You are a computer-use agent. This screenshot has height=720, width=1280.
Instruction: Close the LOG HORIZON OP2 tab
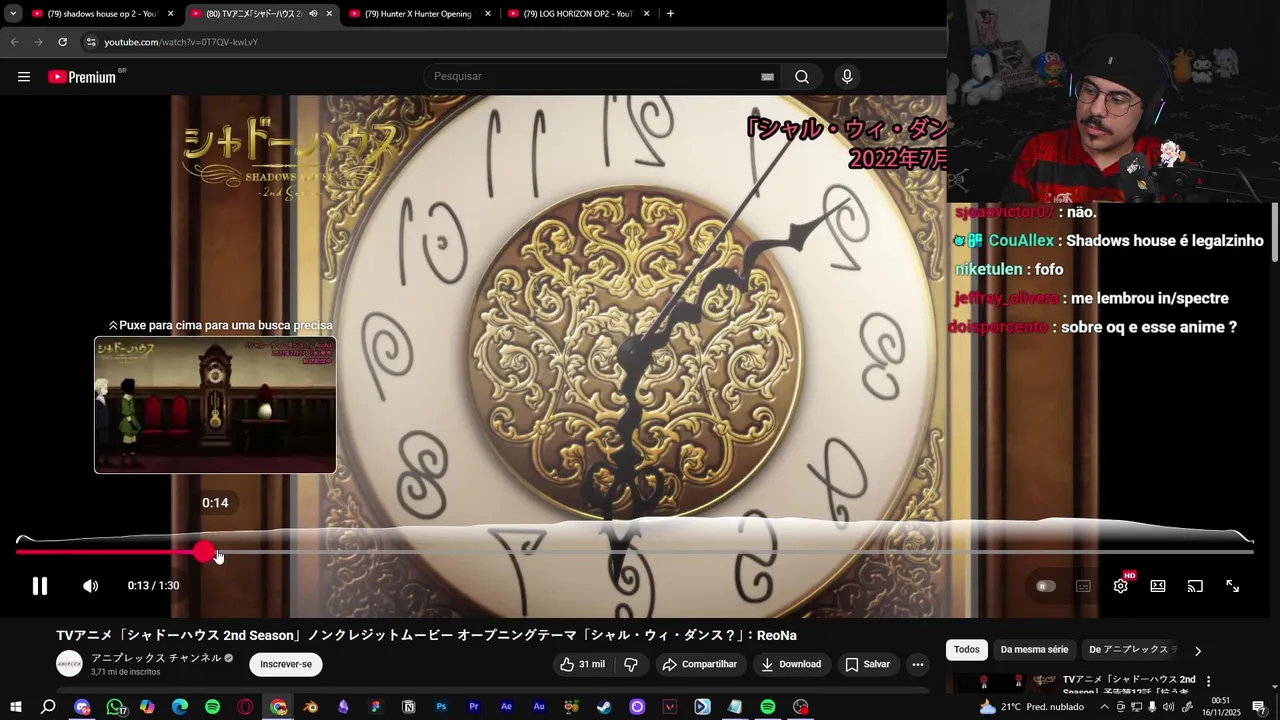[646, 14]
